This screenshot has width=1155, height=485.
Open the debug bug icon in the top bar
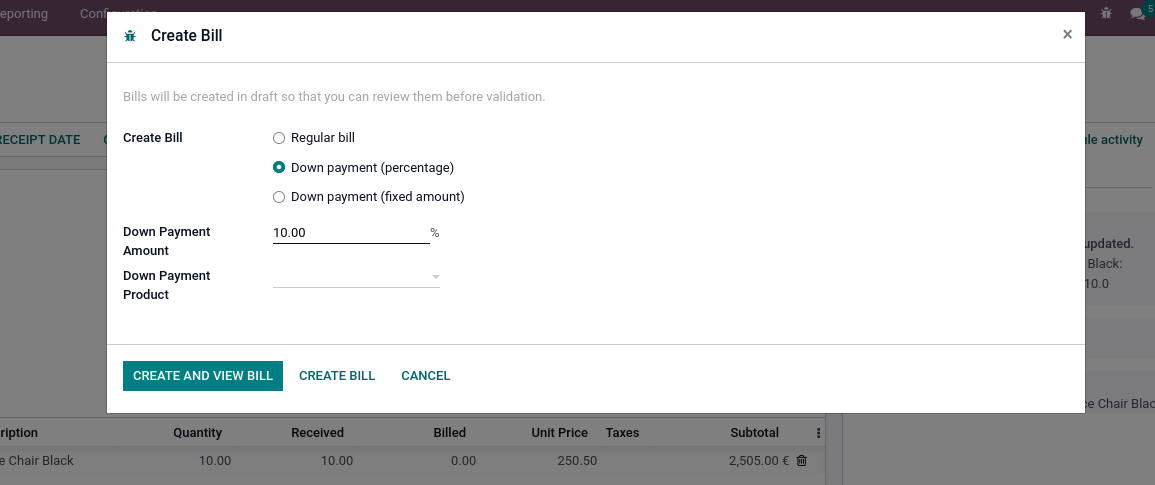1106,13
